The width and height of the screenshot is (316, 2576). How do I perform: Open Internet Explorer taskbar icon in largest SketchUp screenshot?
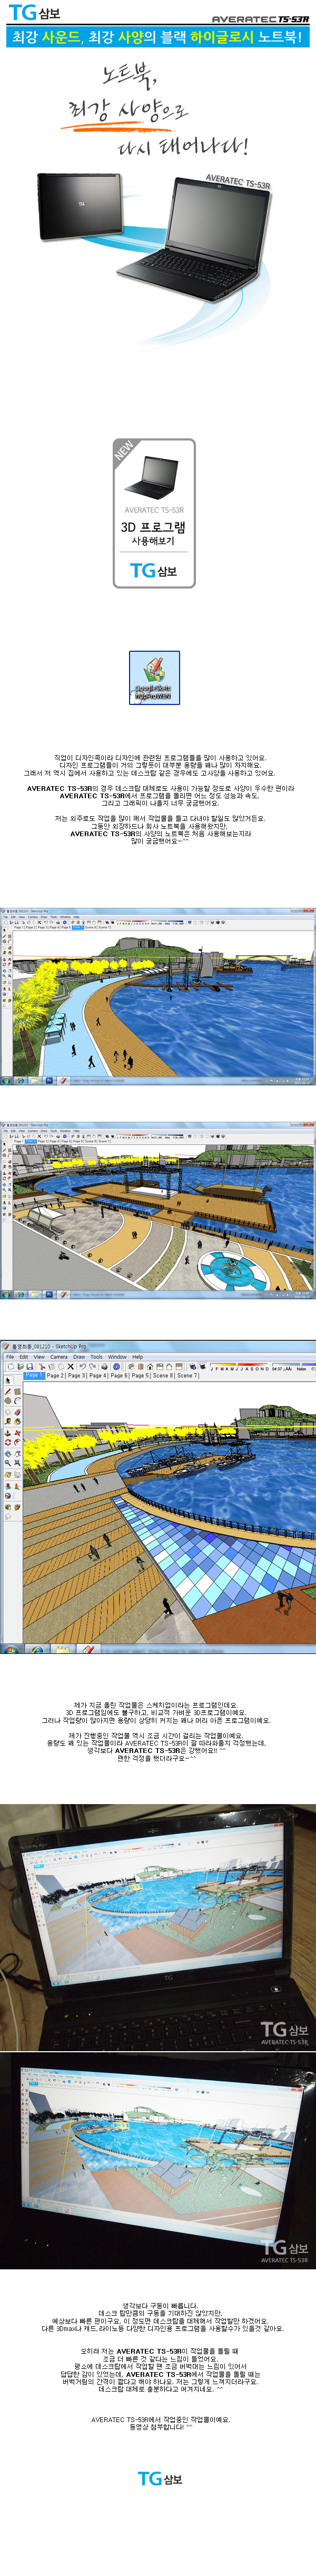pos(36,1650)
